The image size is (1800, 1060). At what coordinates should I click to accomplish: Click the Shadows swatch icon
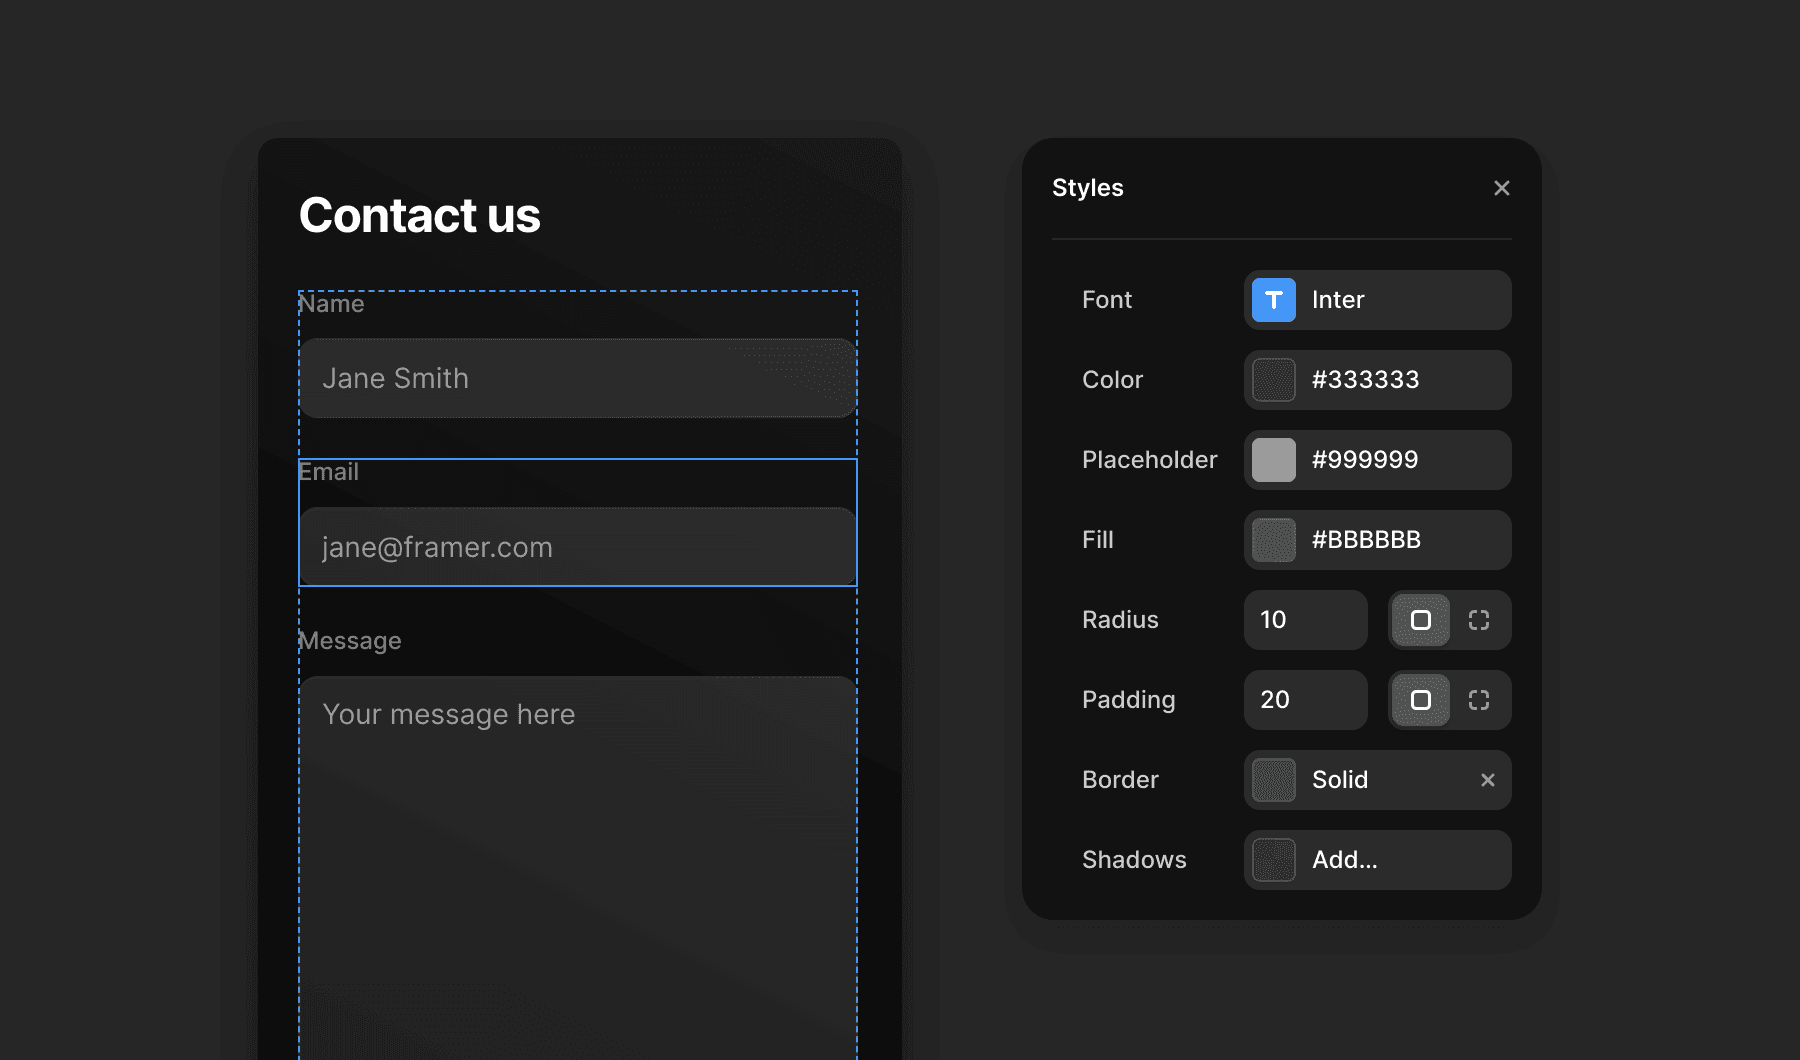coord(1273,860)
